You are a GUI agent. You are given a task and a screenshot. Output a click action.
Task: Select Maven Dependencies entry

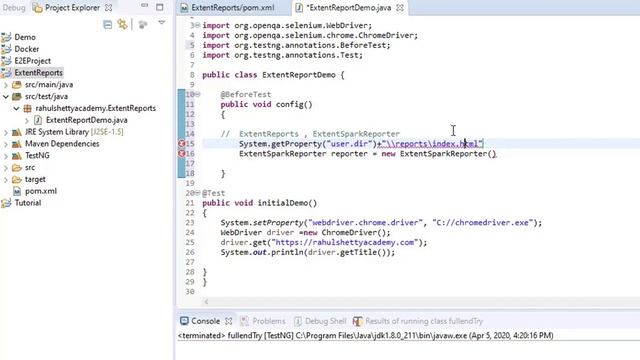point(62,144)
